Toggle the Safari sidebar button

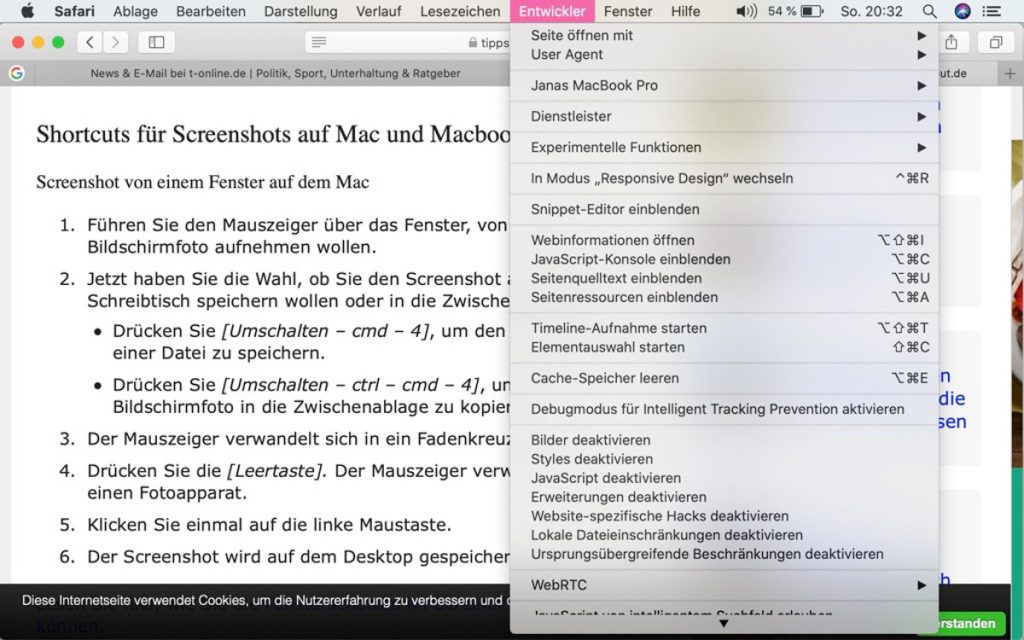pyautogui.click(x=157, y=42)
